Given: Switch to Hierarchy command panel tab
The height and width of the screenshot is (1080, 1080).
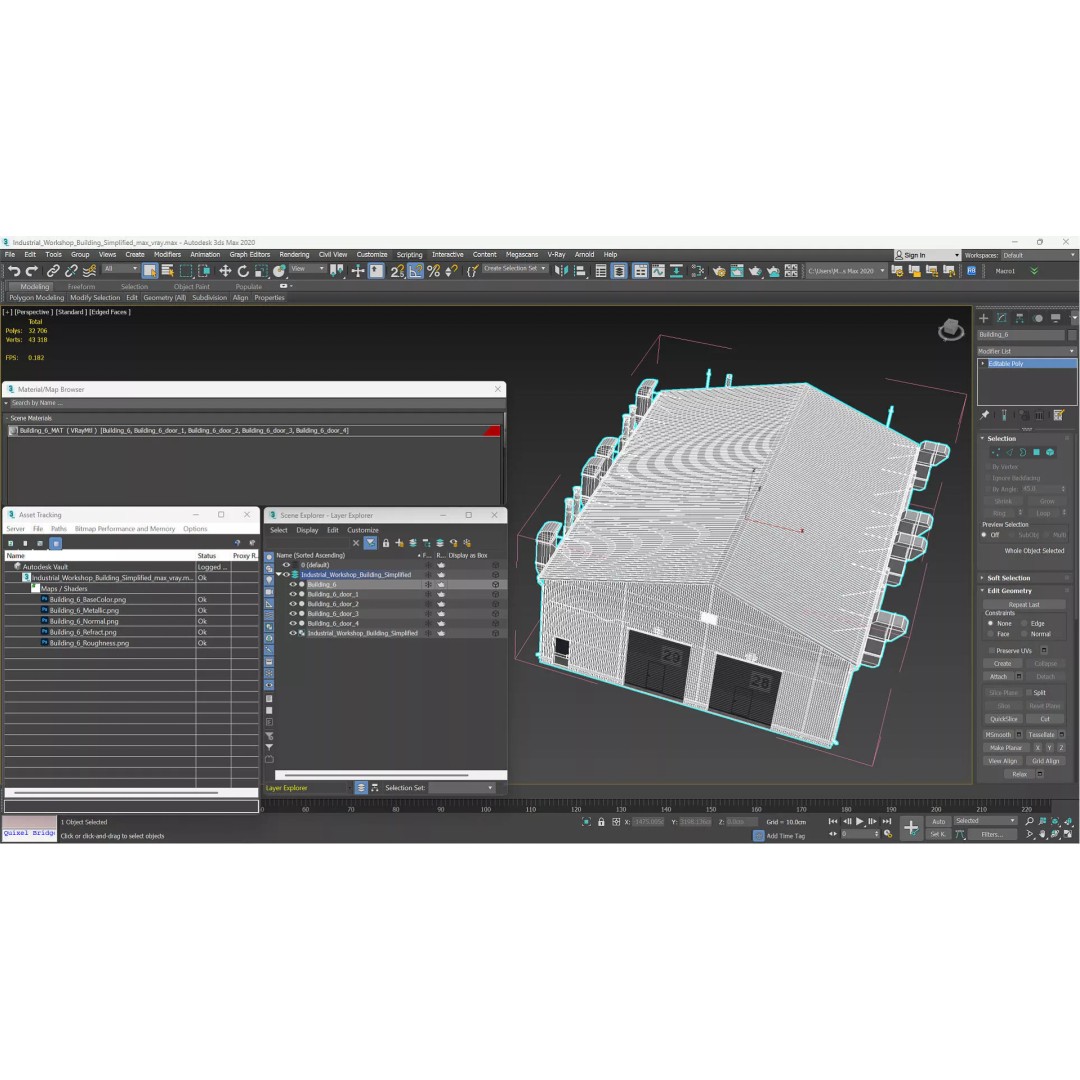Looking at the screenshot, I should tap(1020, 318).
